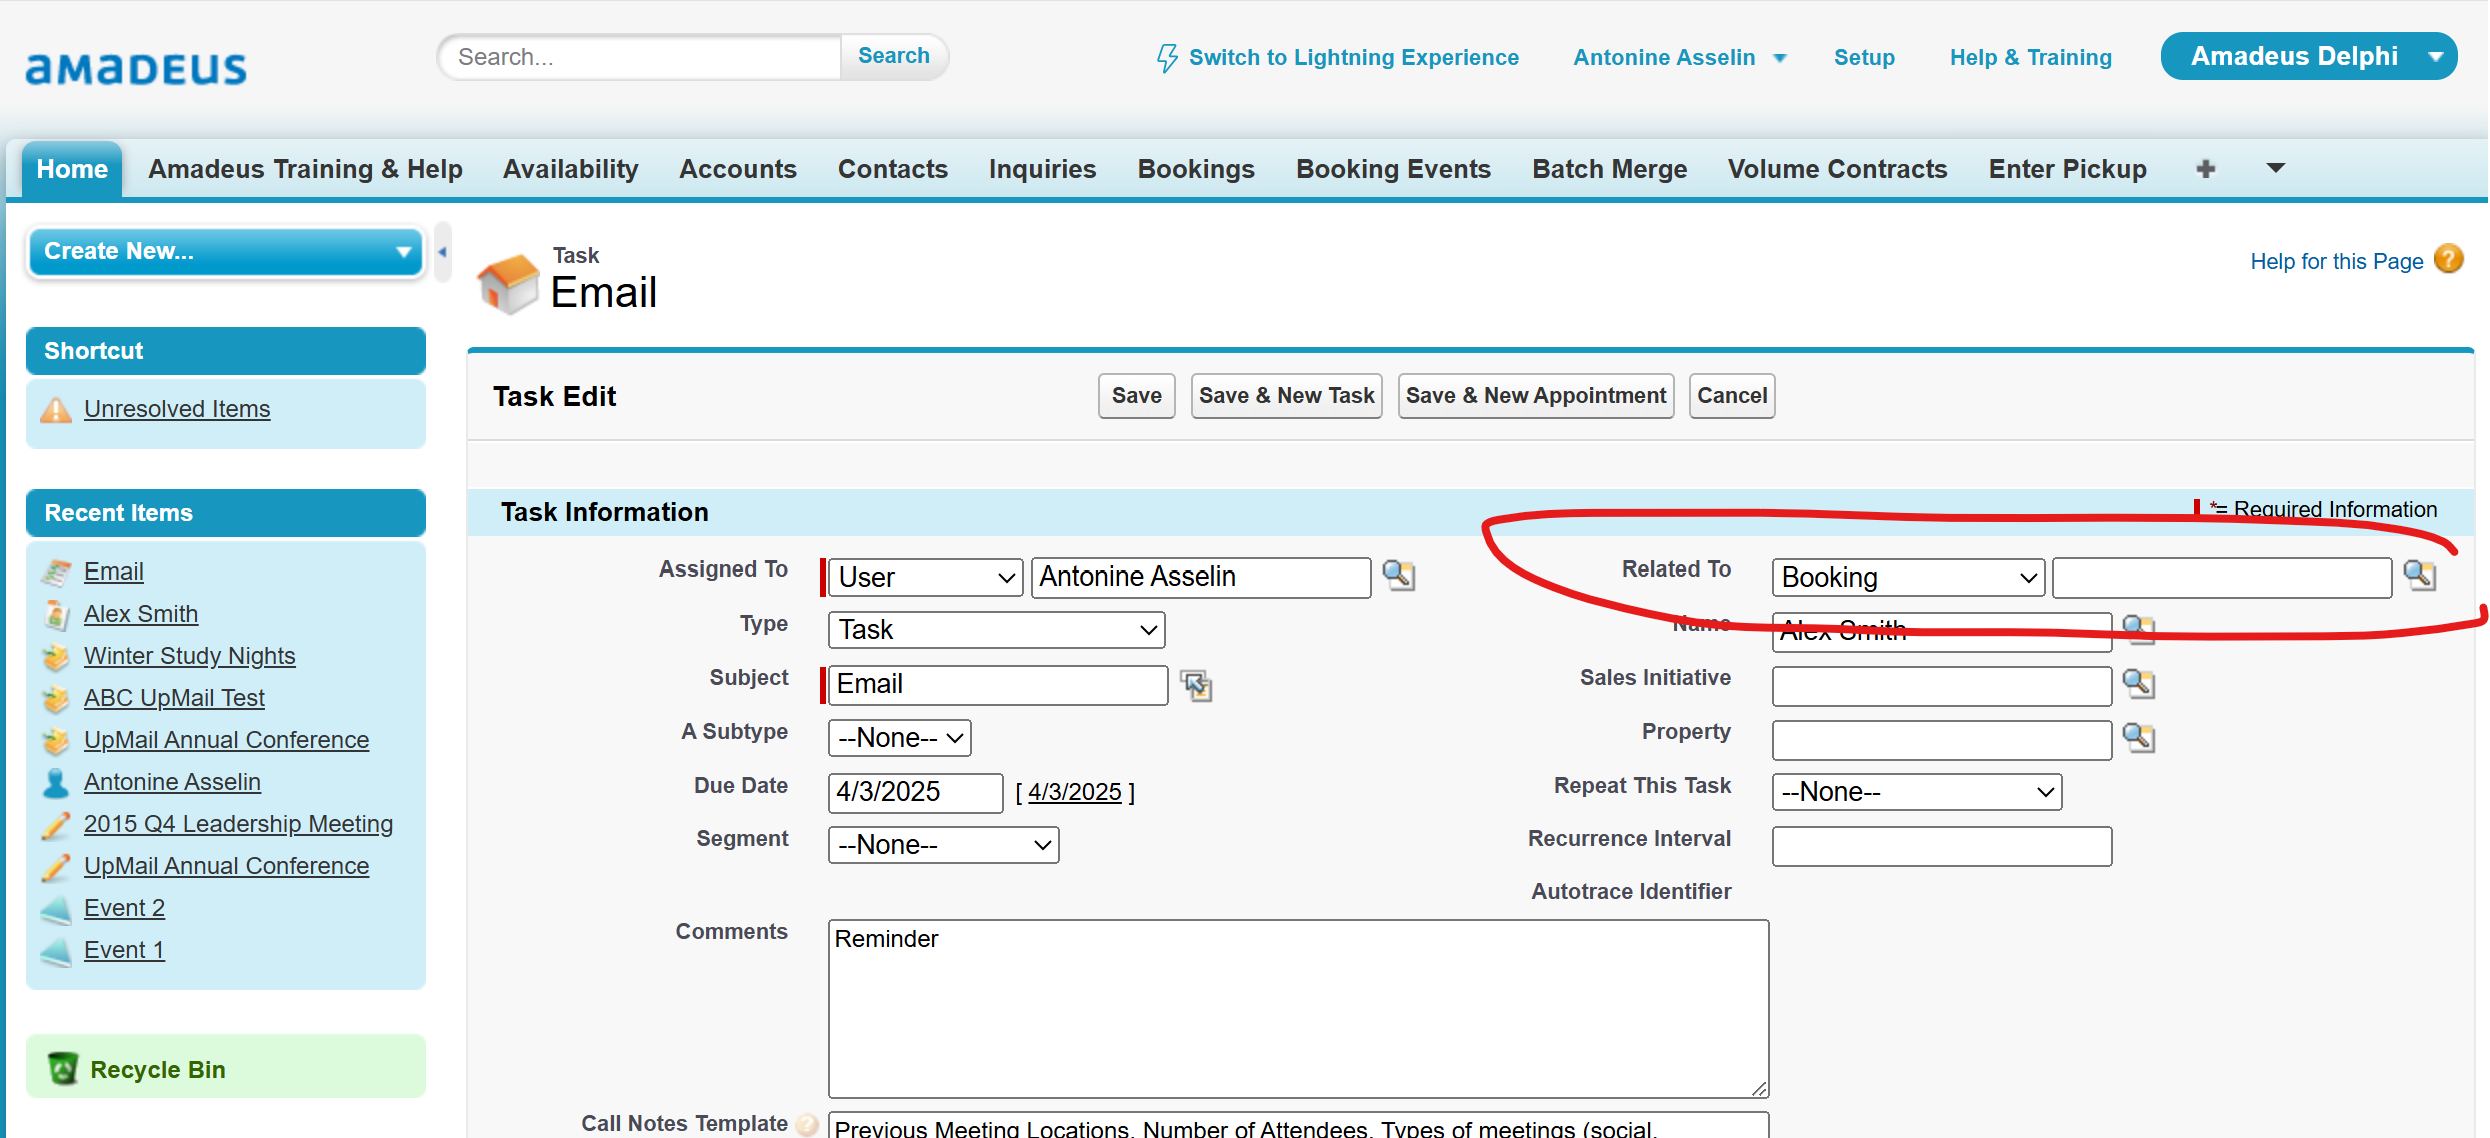Click the Help for this Page icon
The width and height of the screenshot is (2490, 1138).
[2449, 260]
